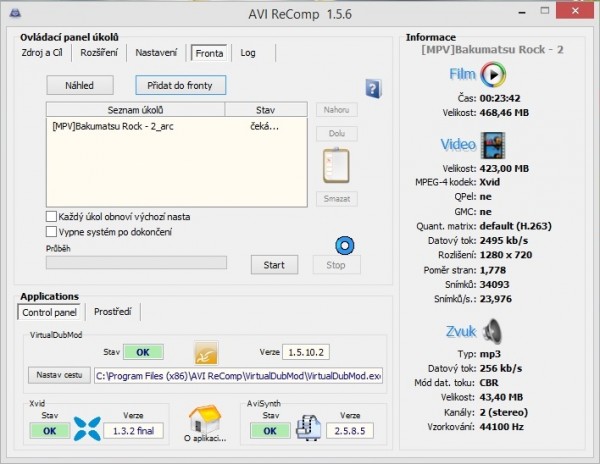Click the Xvid version field 1.3.2 final
The height and width of the screenshot is (464, 600).
pos(133,431)
